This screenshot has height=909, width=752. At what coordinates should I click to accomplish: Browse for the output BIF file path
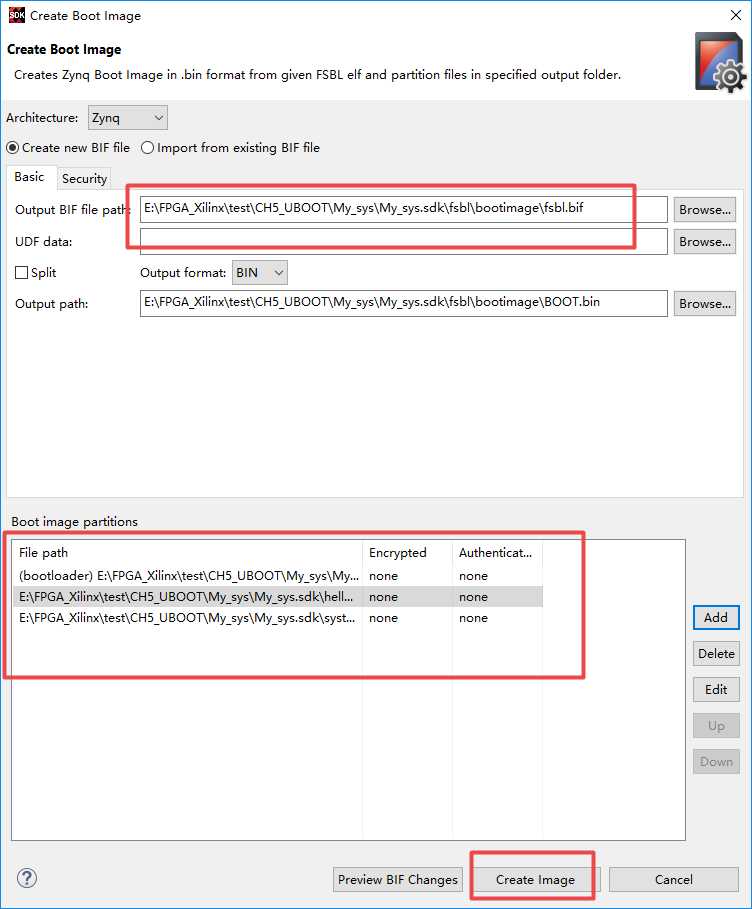tap(704, 210)
